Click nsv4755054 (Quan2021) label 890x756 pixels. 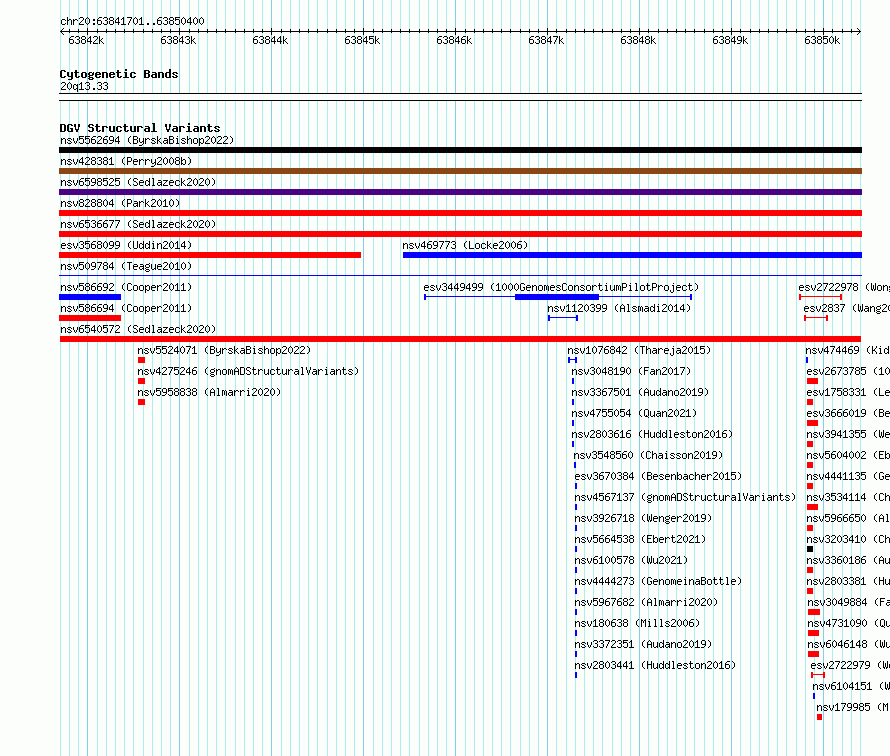point(634,413)
